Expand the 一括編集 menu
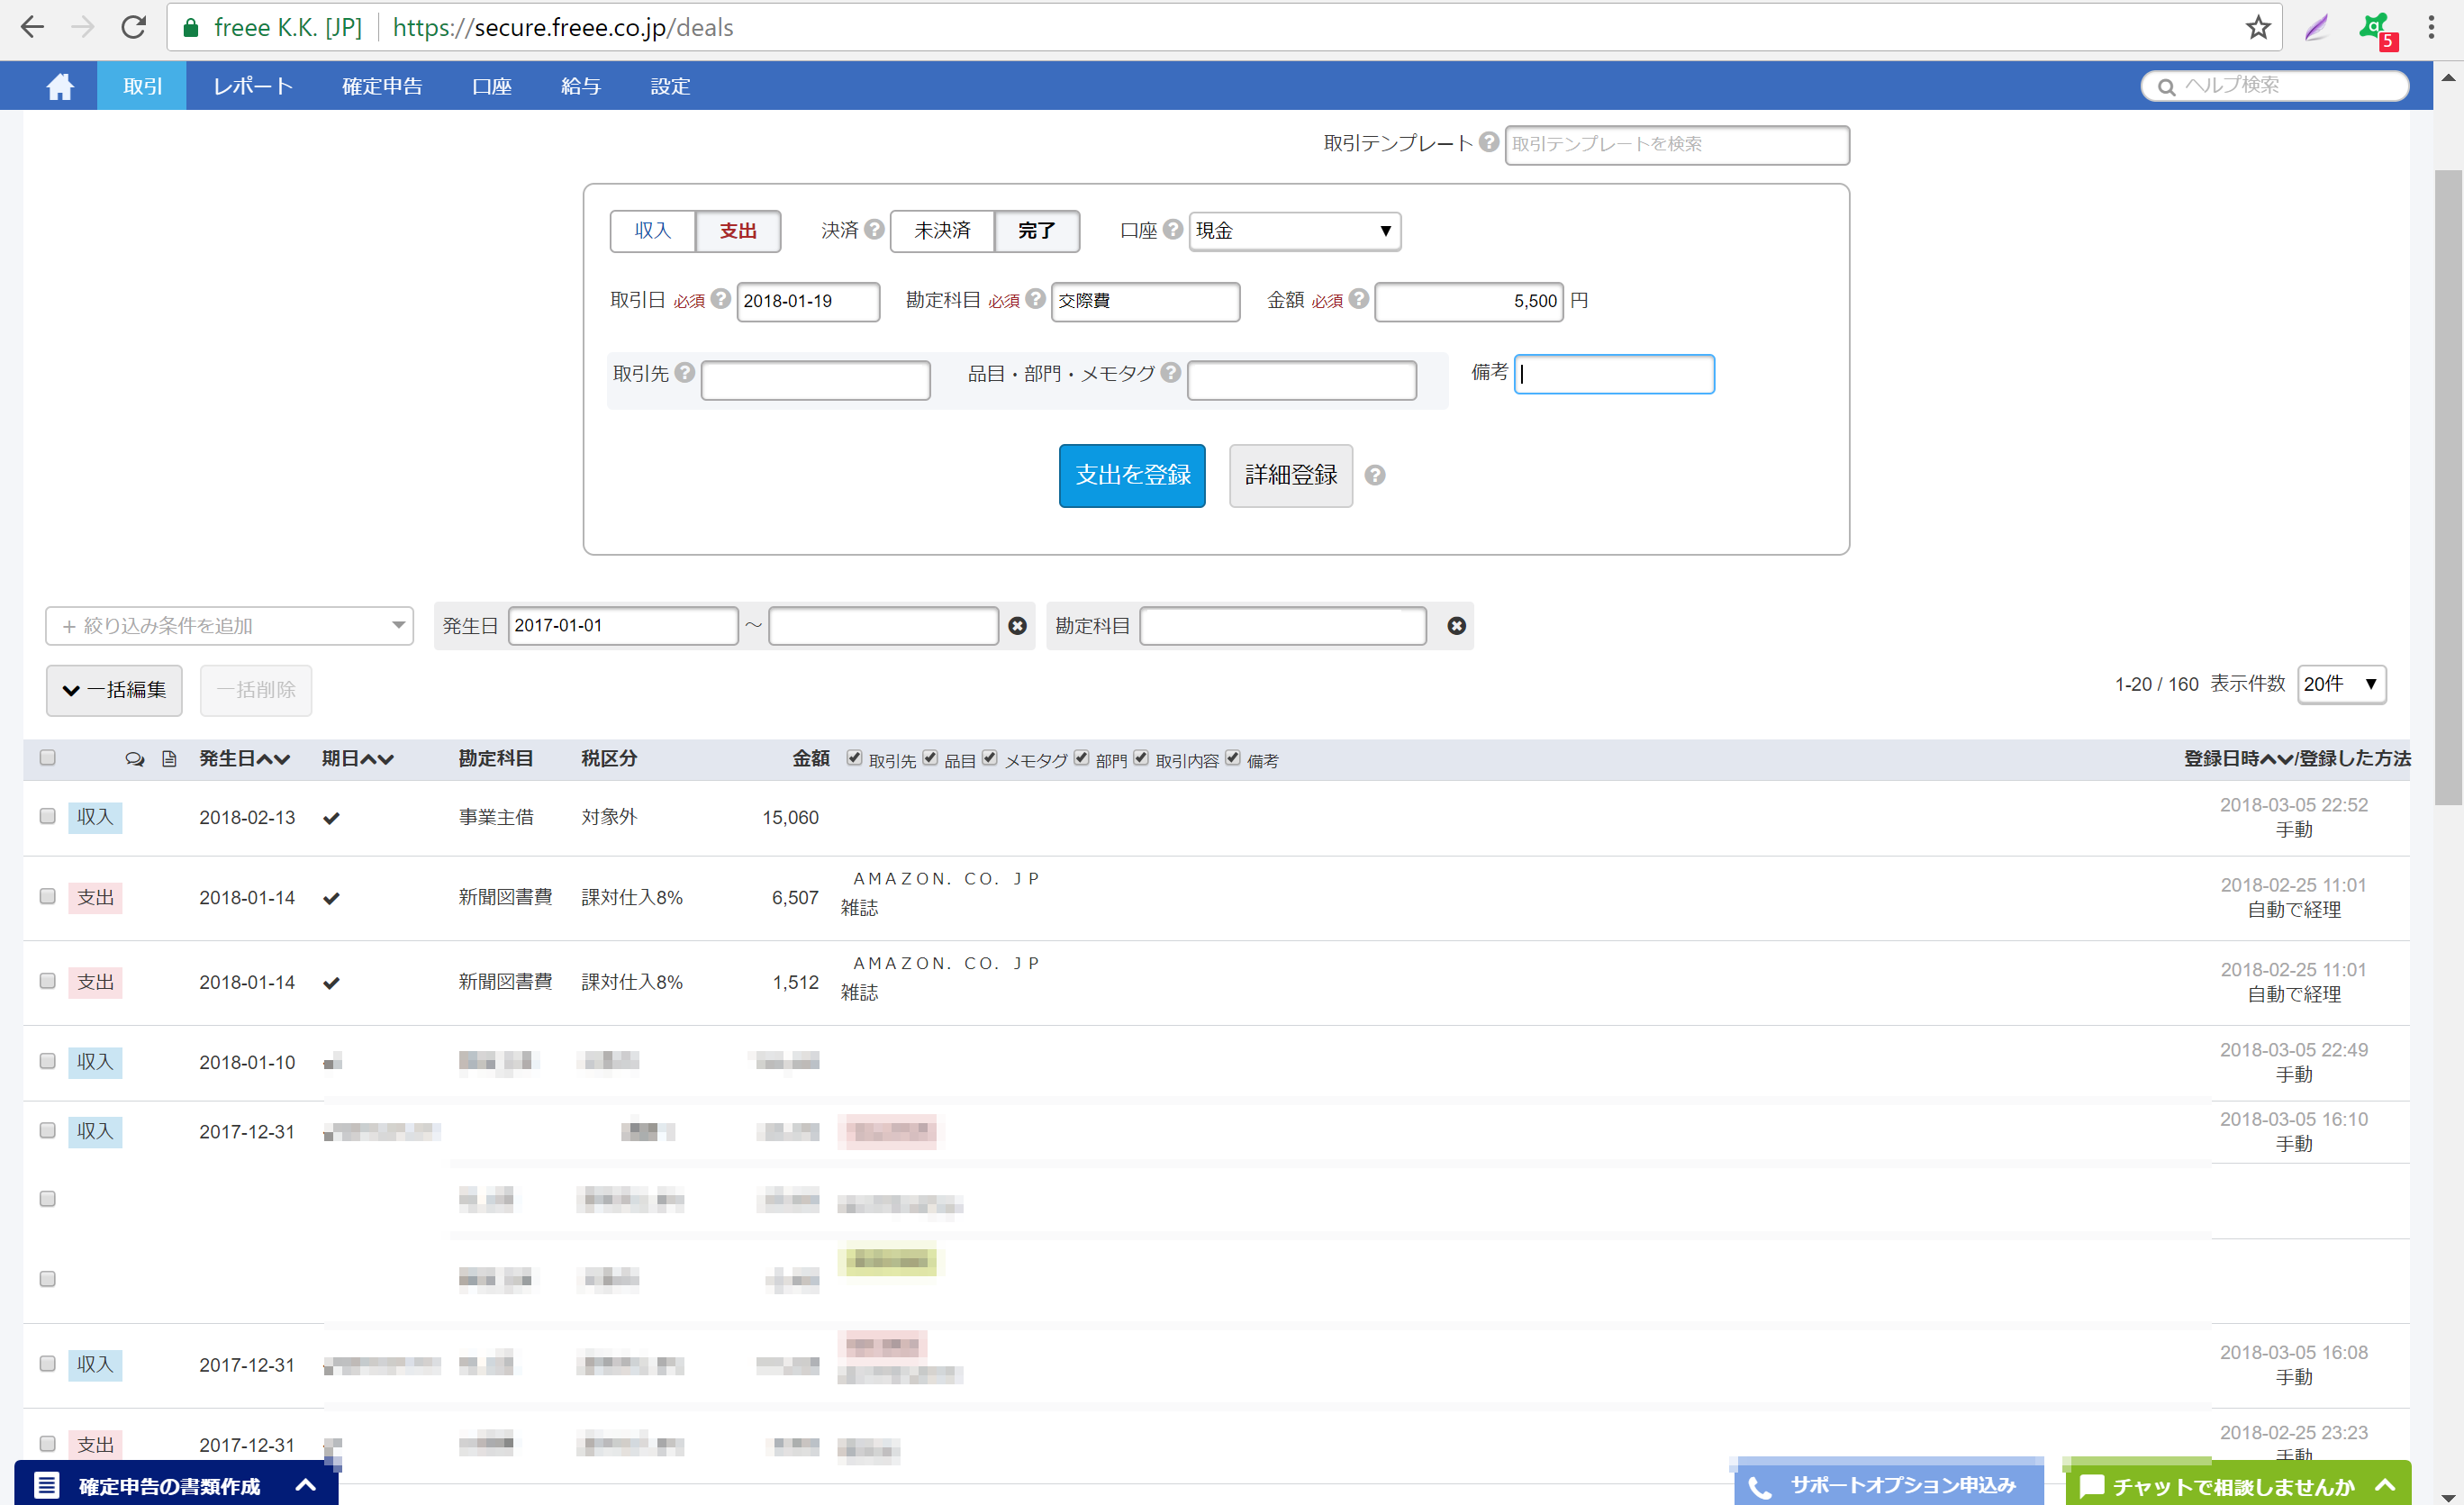Screen dimensions: 2464x1505 114,690
